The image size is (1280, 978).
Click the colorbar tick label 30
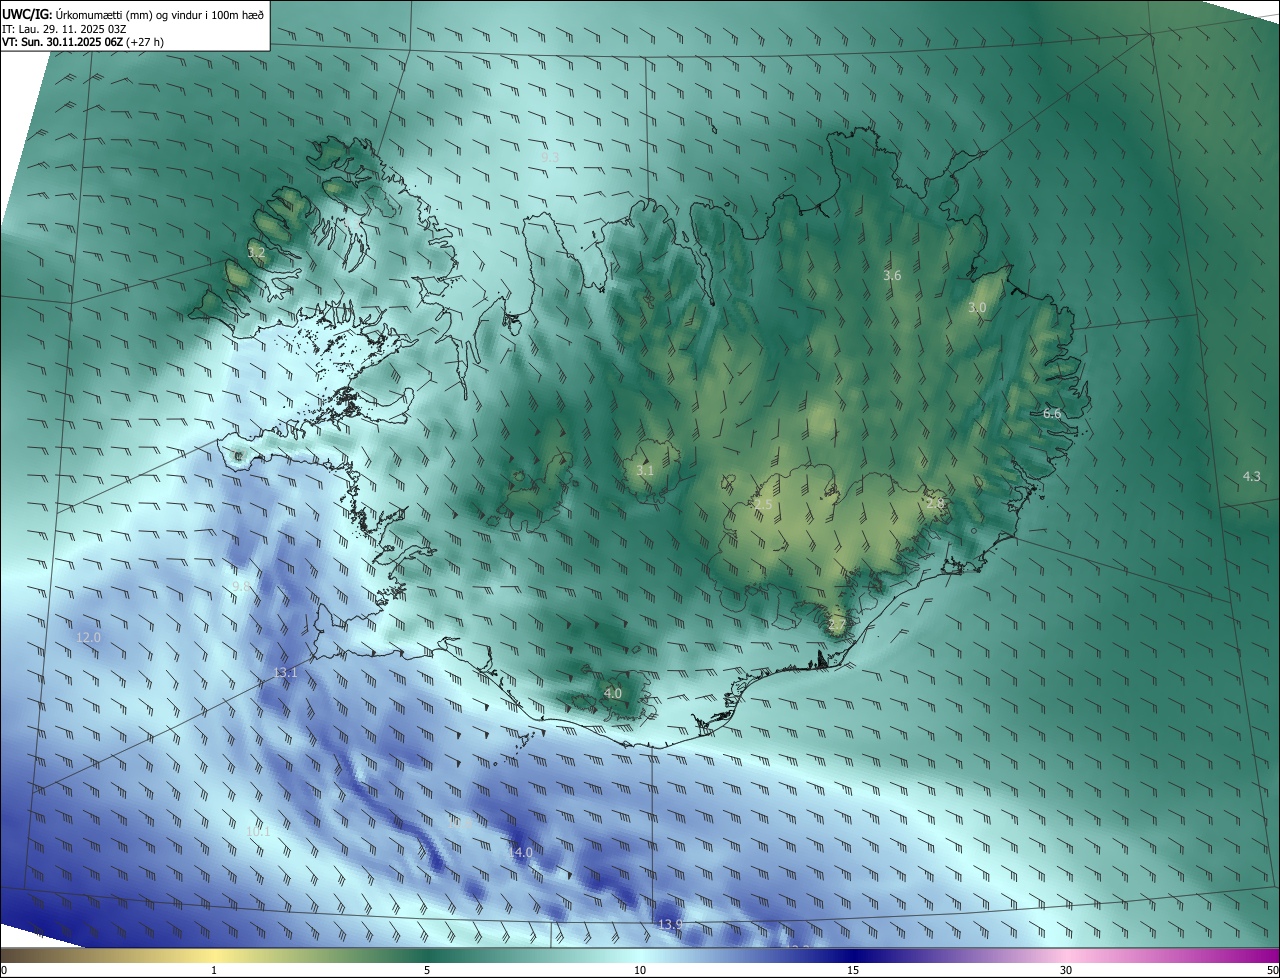[1066, 971]
